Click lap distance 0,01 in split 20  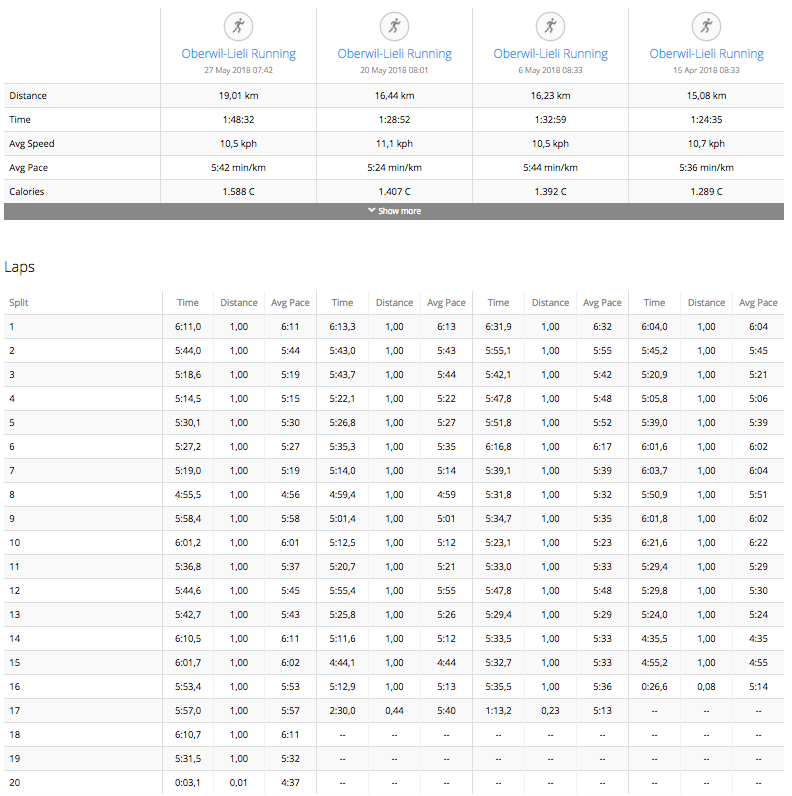click(x=239, y=783)
